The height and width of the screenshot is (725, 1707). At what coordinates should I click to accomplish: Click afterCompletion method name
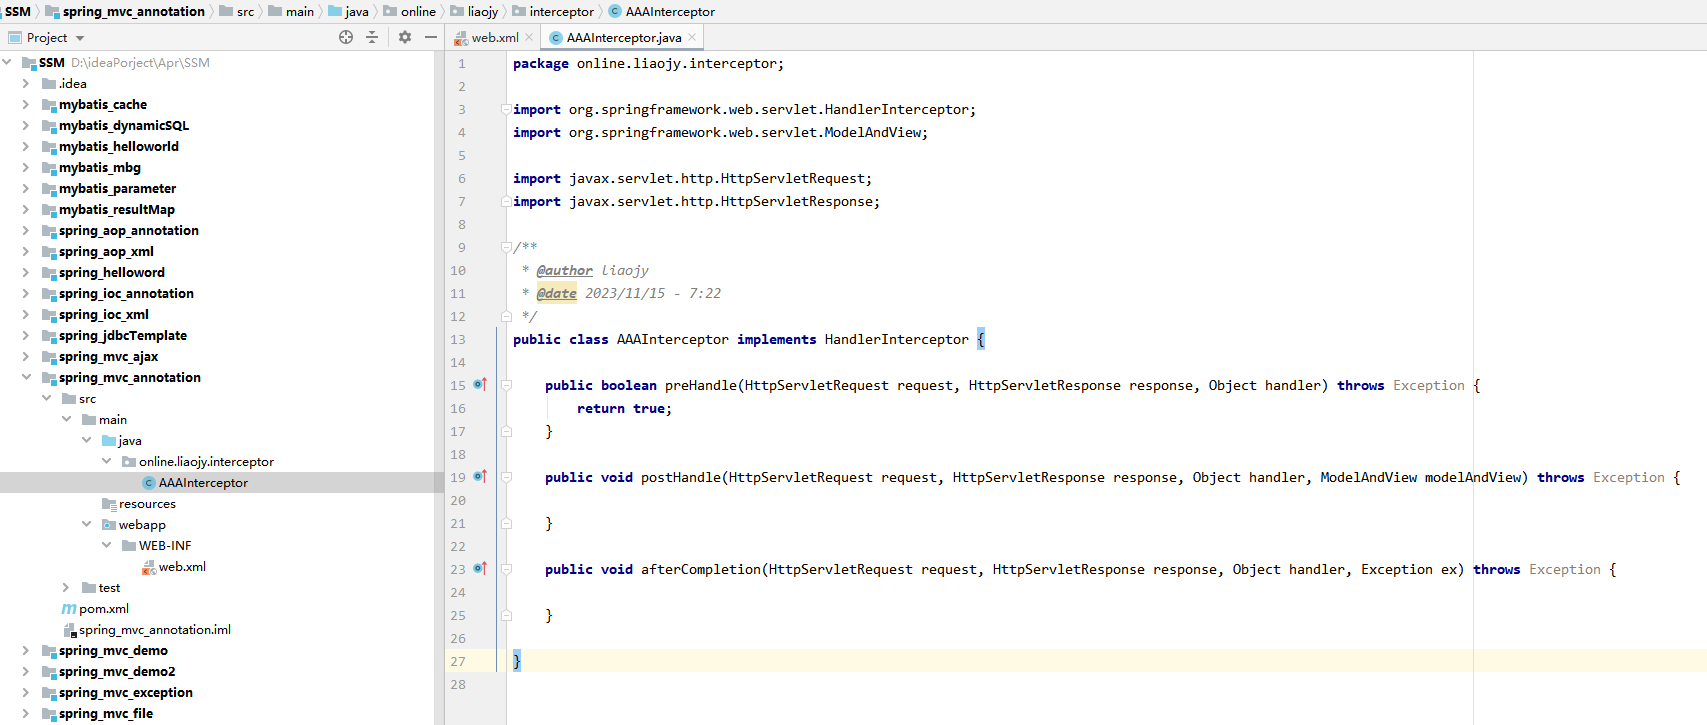click(701, 569)
